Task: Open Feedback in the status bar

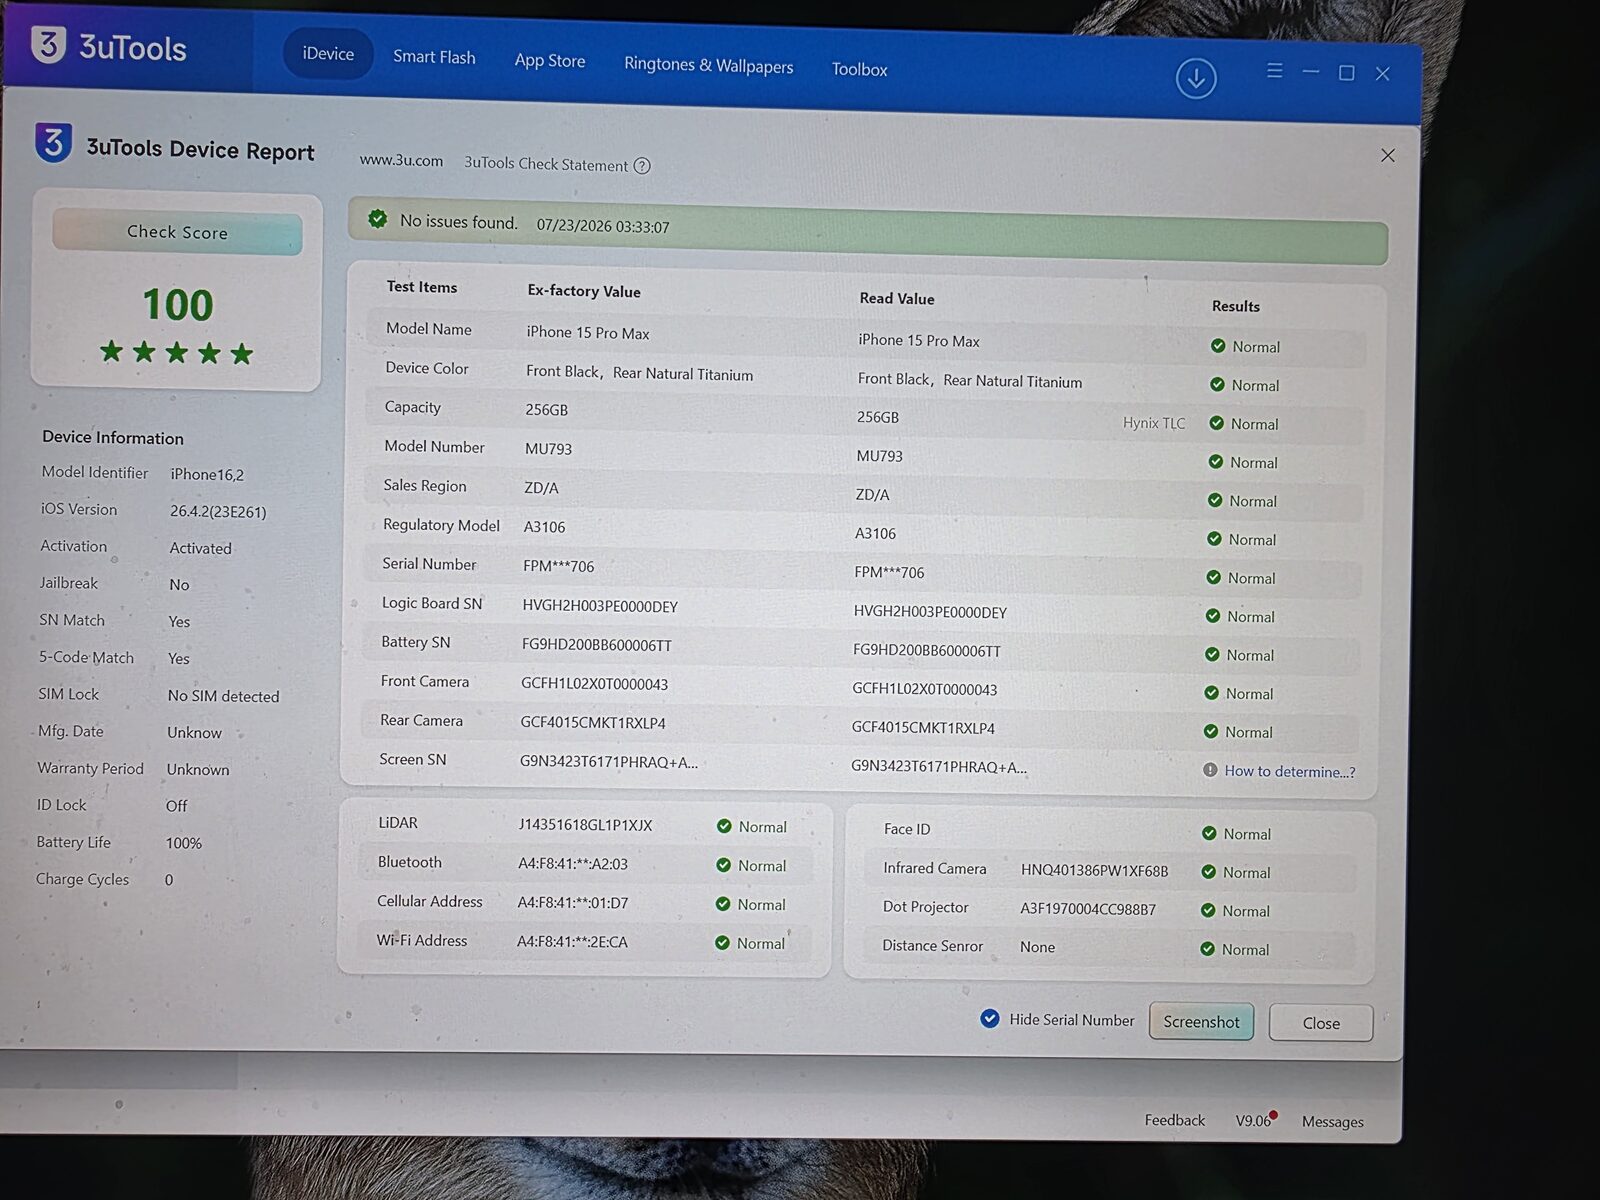Action: 1175,1120
